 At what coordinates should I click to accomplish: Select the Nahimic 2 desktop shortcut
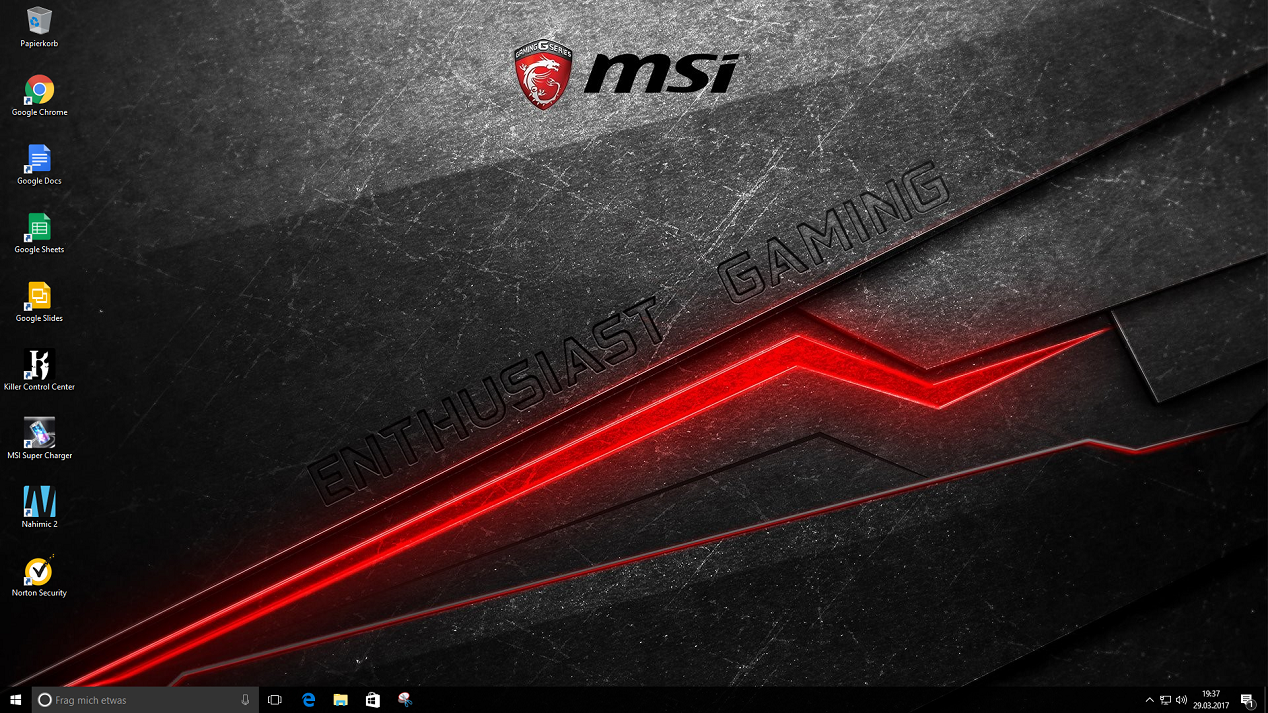39,507
